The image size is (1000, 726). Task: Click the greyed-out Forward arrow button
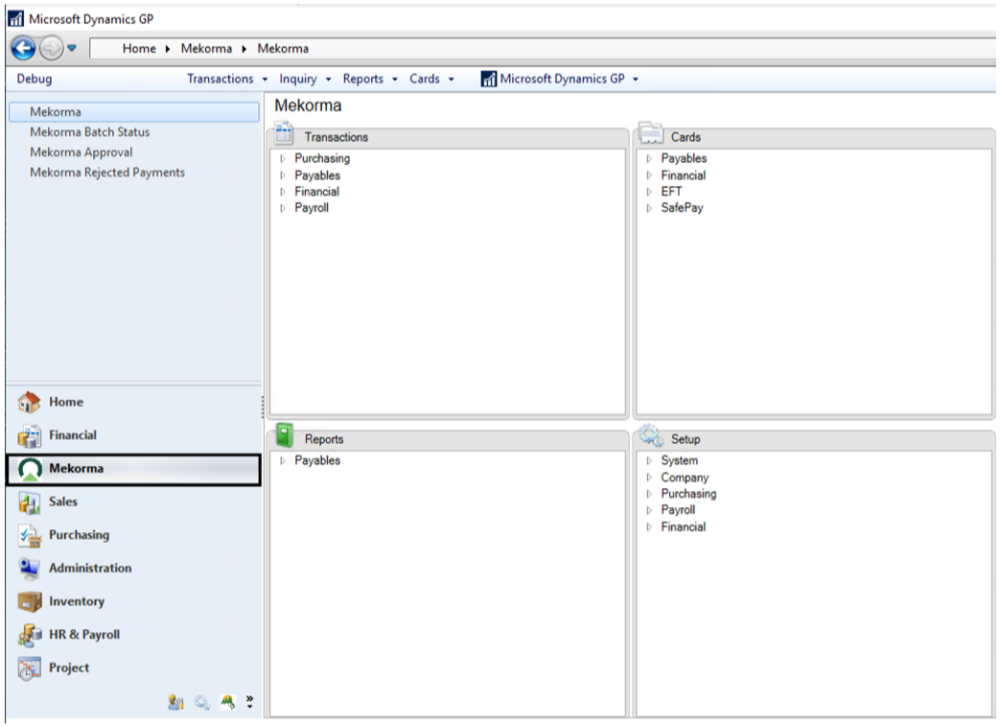(x=51, y=48)
